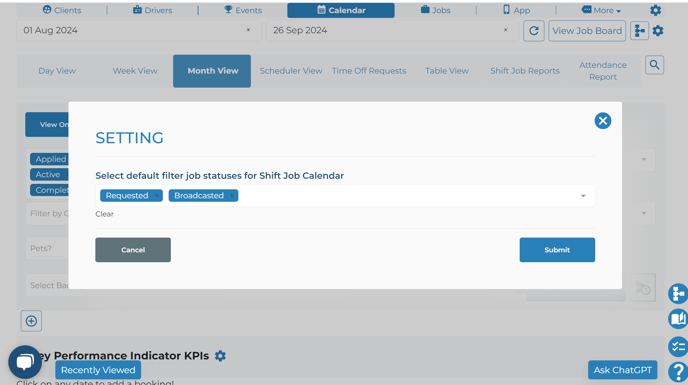Switch to Table View tab
Screen dimensions: 688x385
[447, 71]
